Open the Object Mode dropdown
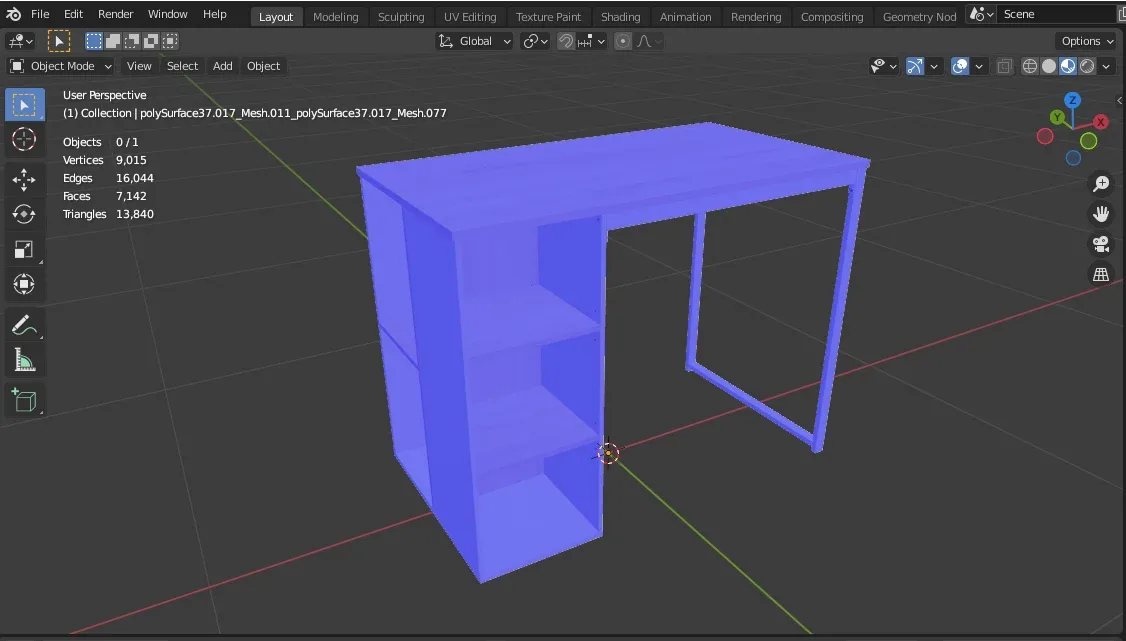 59,66
